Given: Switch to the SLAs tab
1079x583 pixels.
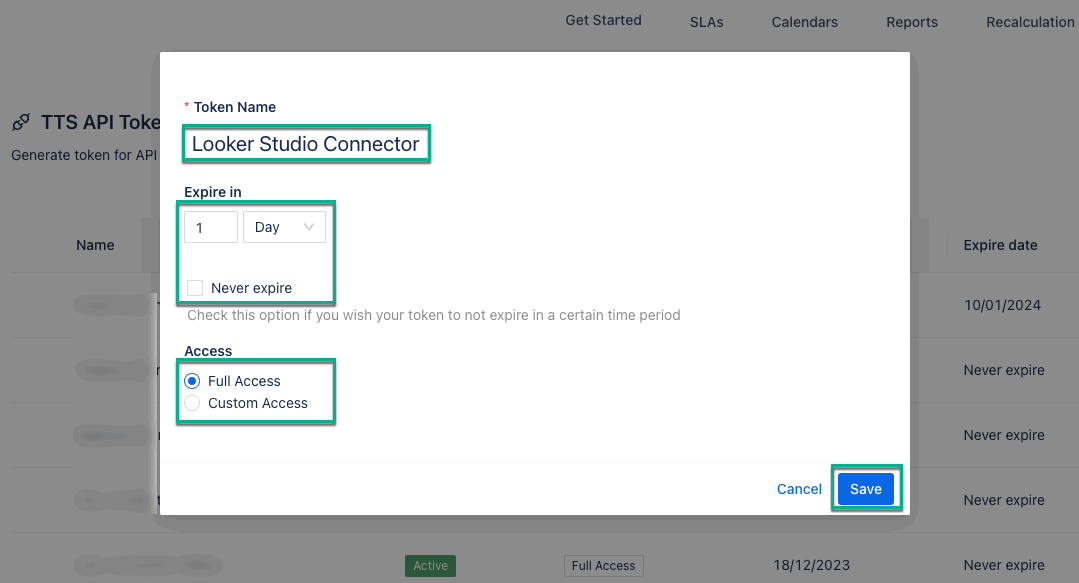Looking at the screenshot, I should coord(706,22).
